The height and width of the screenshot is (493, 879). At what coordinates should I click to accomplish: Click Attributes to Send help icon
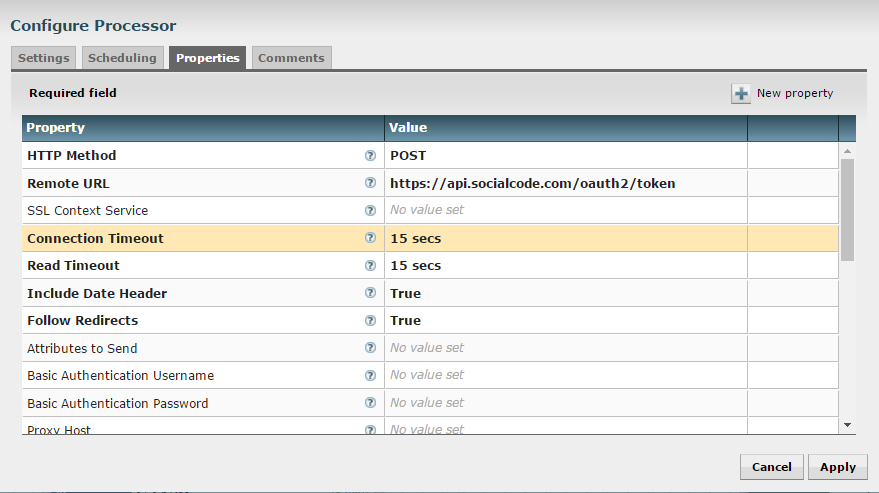point(370,348)
